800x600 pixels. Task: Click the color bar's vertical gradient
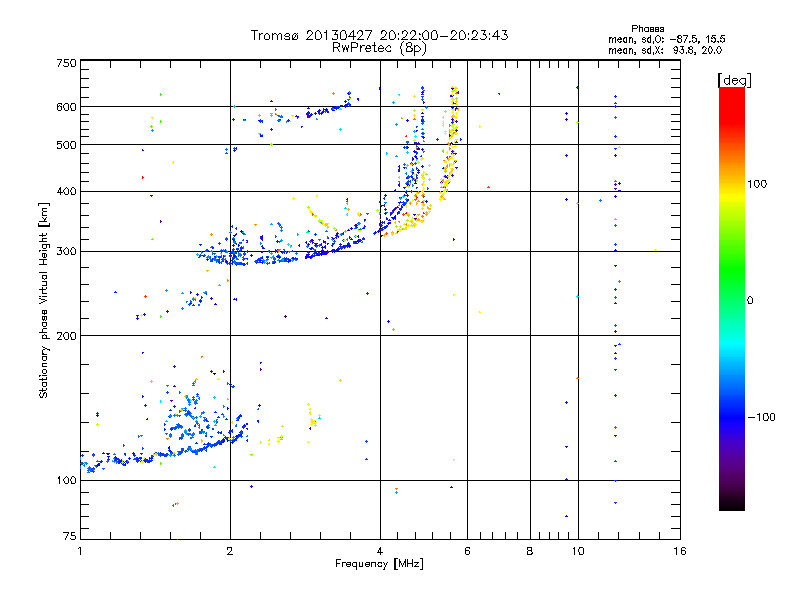pyautogui.click(x=732, y=298)
